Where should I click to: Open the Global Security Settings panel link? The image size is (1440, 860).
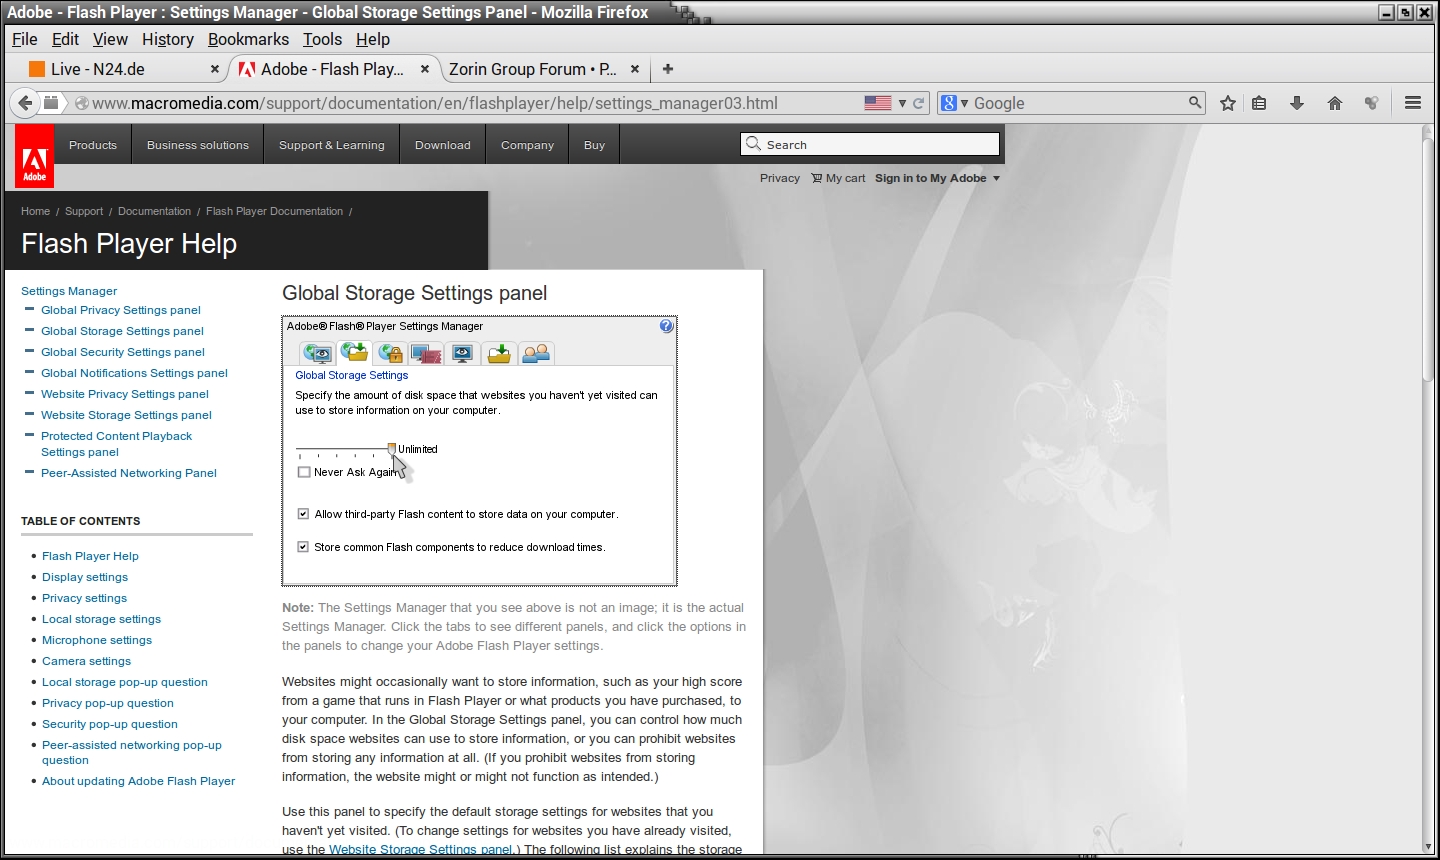122,352
